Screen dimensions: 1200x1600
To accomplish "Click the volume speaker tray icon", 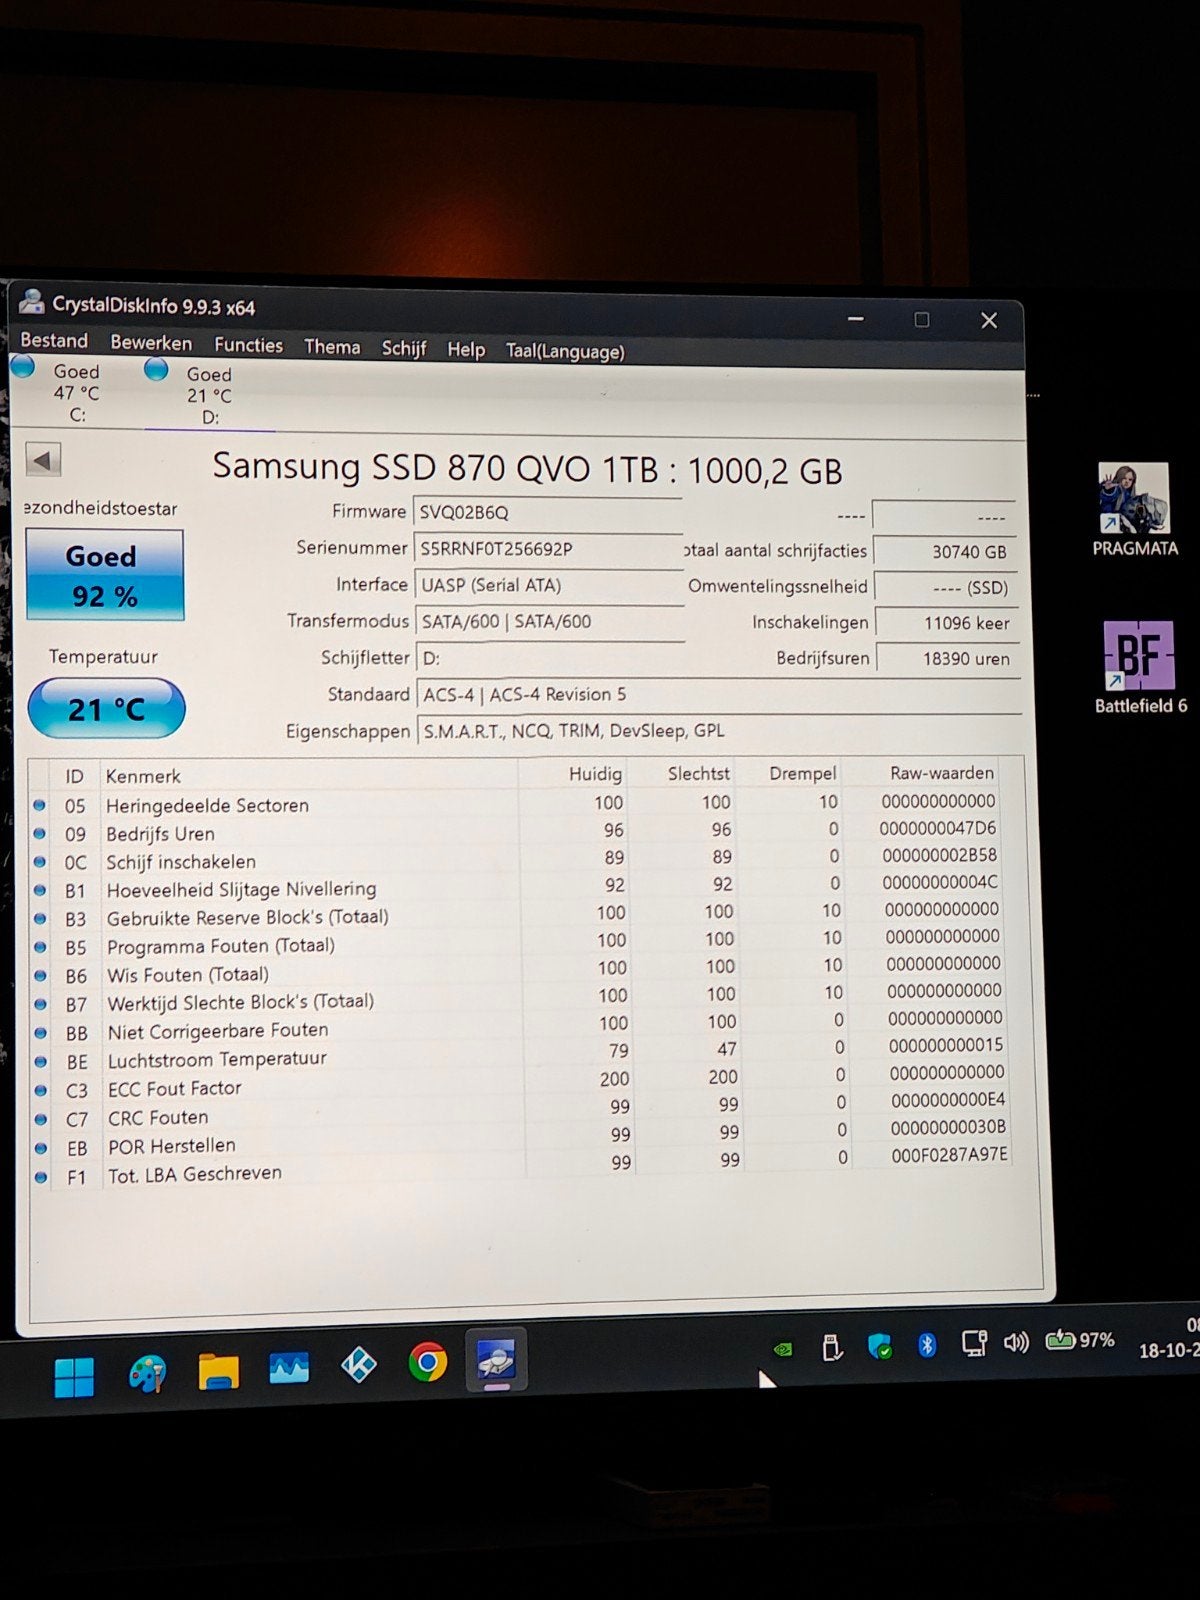I will click(x=1016, y=1342).
